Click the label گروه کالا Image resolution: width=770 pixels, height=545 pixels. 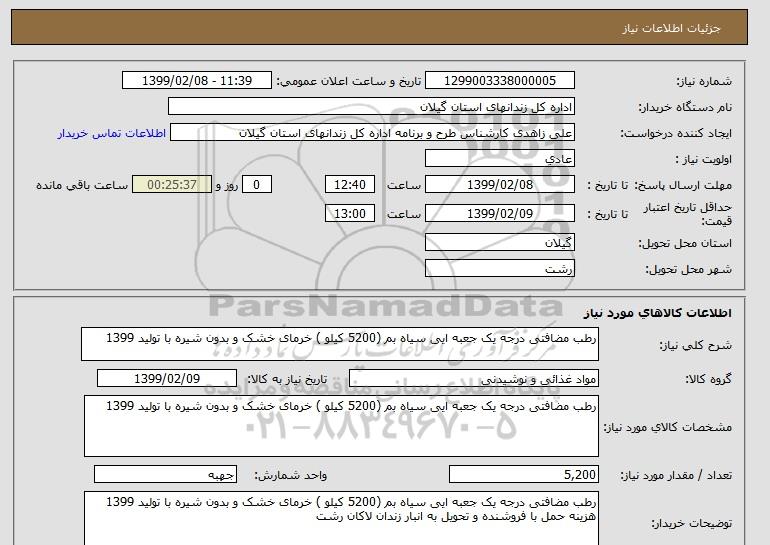(709, 379)
